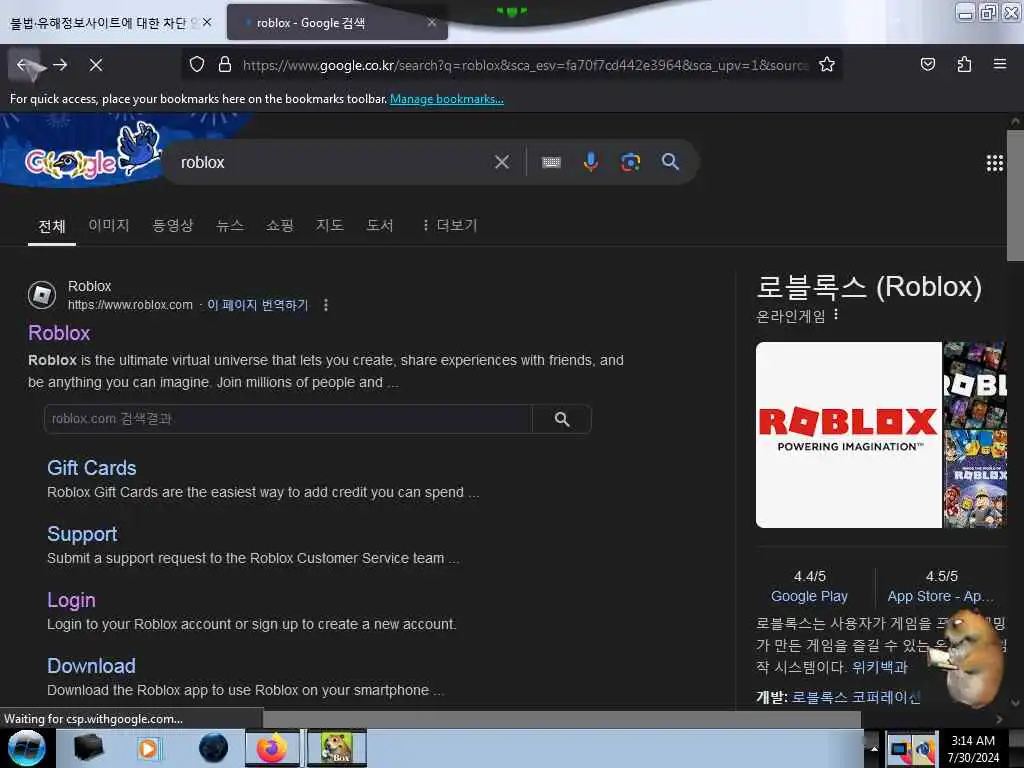Open the Download sitelink

pyautogui.click(x=91, y=666)
